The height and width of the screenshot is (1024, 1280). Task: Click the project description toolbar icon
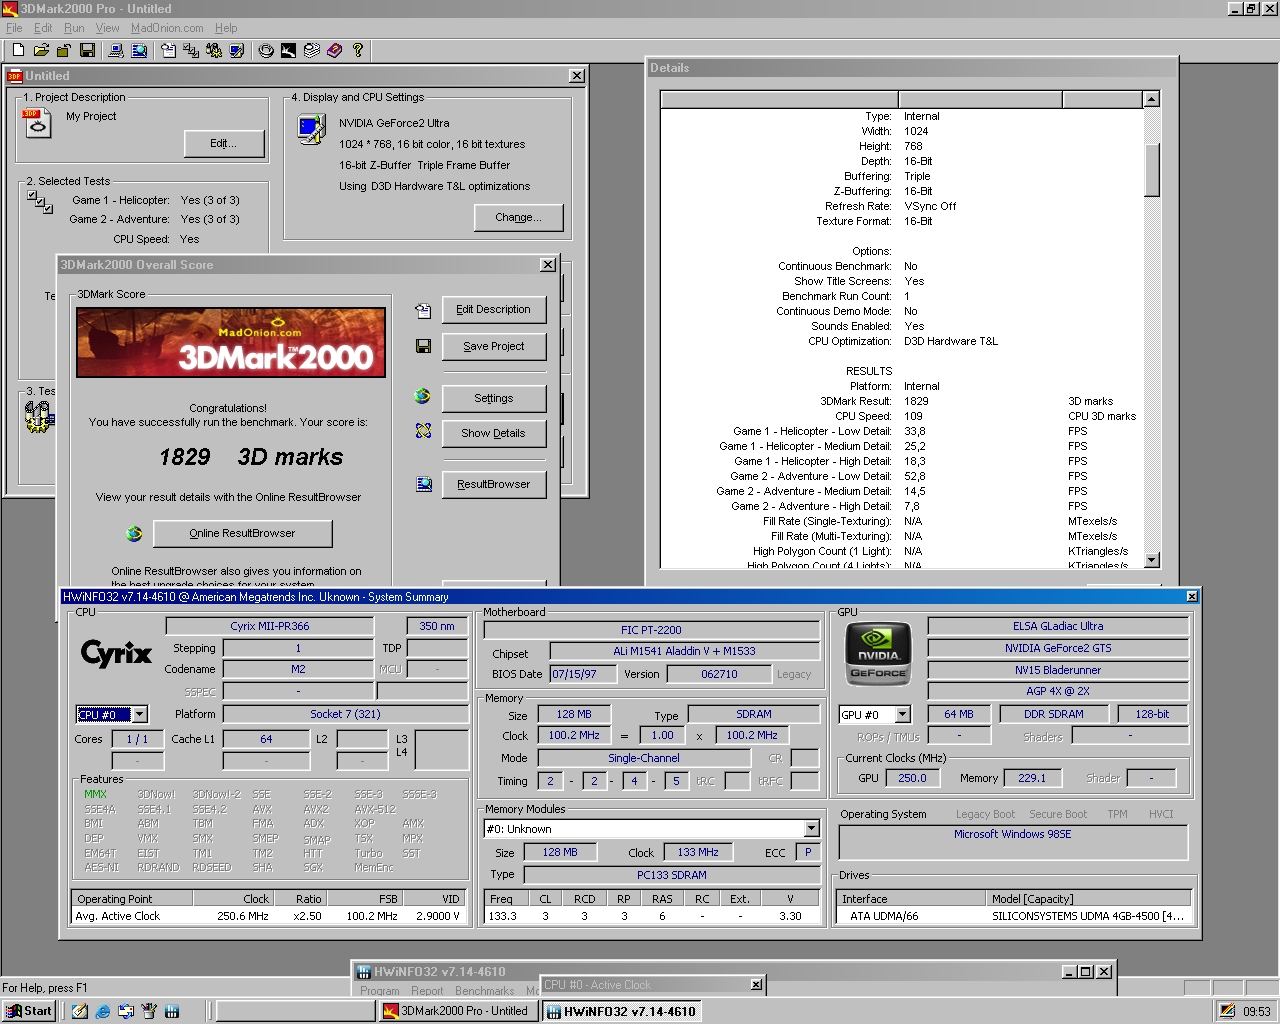click(168, 50)
